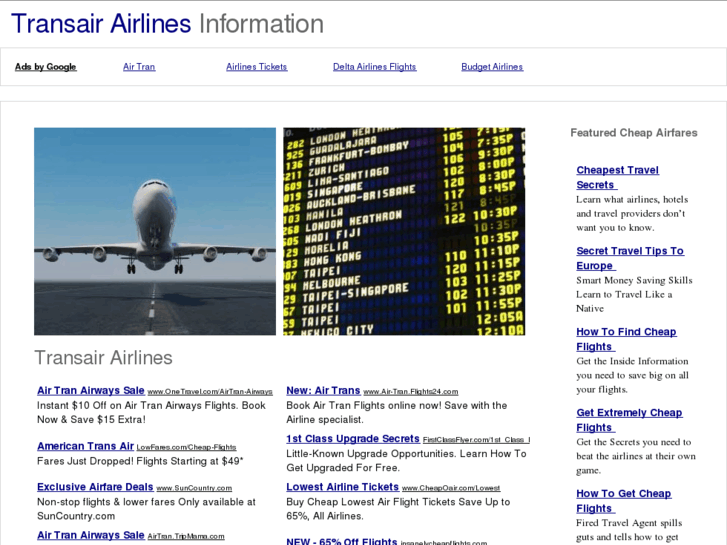Click text 'Learn what airlines, hotels'
Image resolution: width=727 pixels, height=545 pixels.
pyautogui.click(x=632, y=199)
